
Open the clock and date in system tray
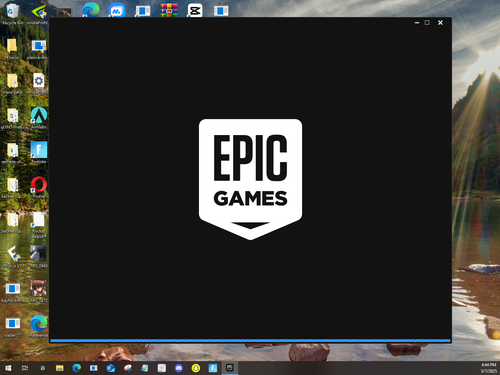(489, 368)
